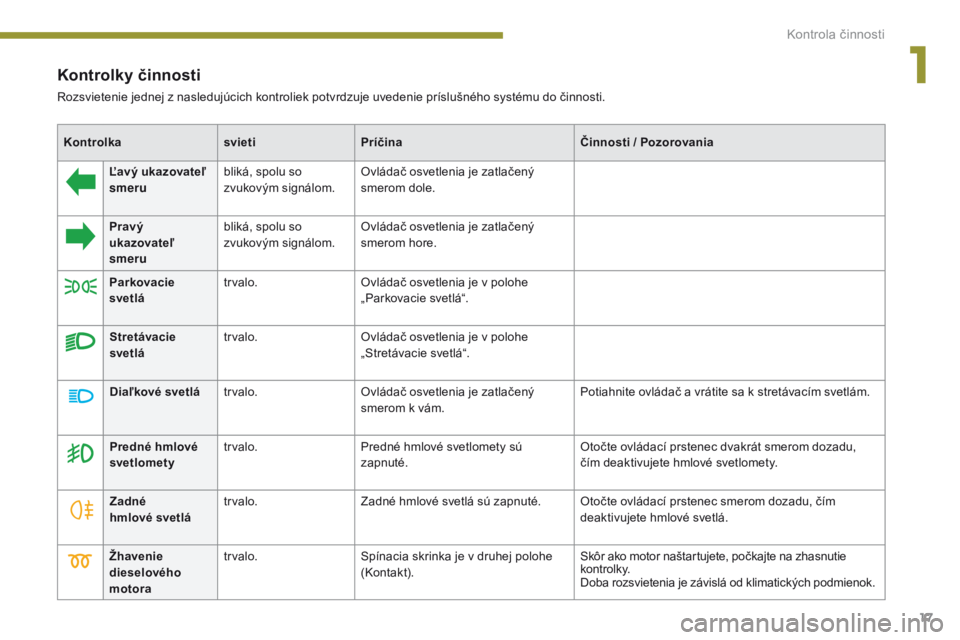Image resolution: width=960 pixels, height=640 pixels.
Task: Click 'Skôr ako motor naštartujete' note text
Action: pos(728,569)
